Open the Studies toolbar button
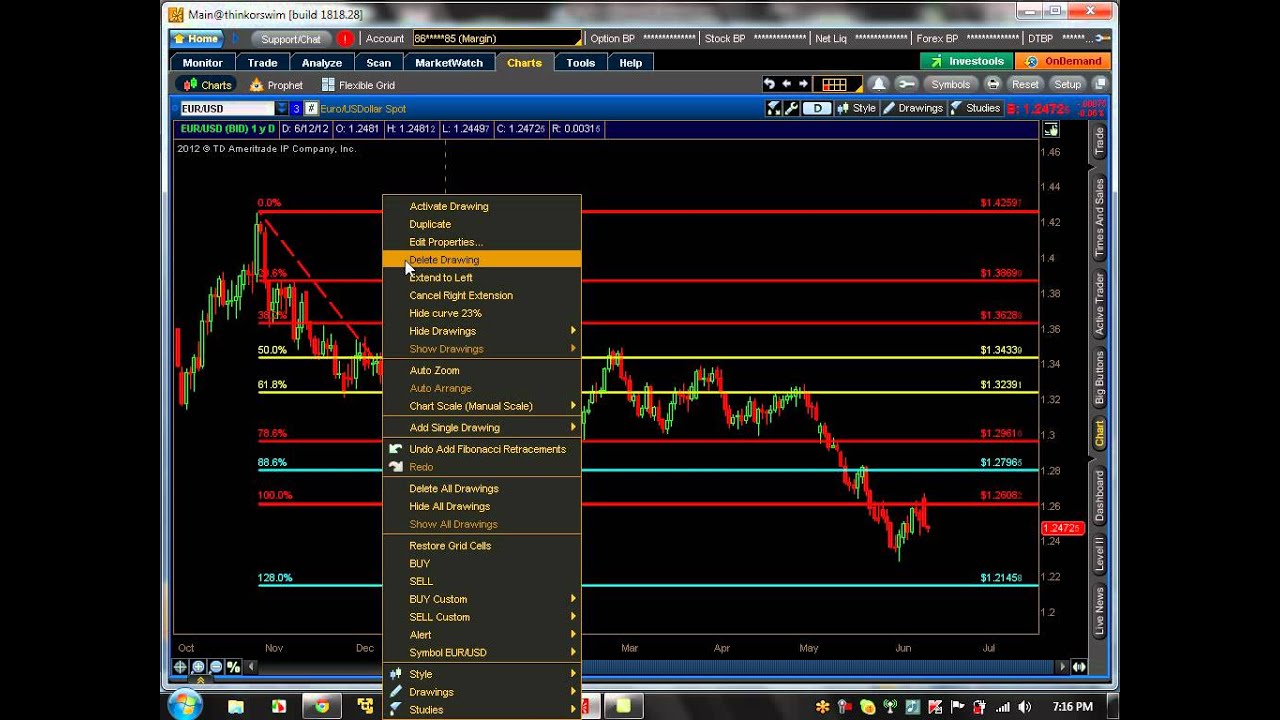The image size is (1280, 720). click(975, 108)
